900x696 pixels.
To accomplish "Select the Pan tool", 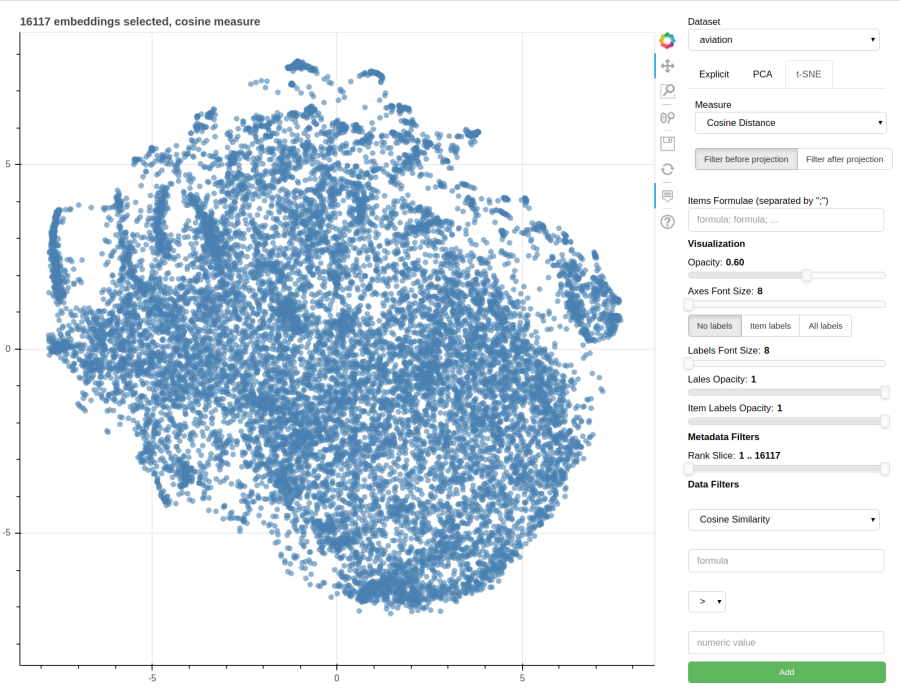I will 667,66.
